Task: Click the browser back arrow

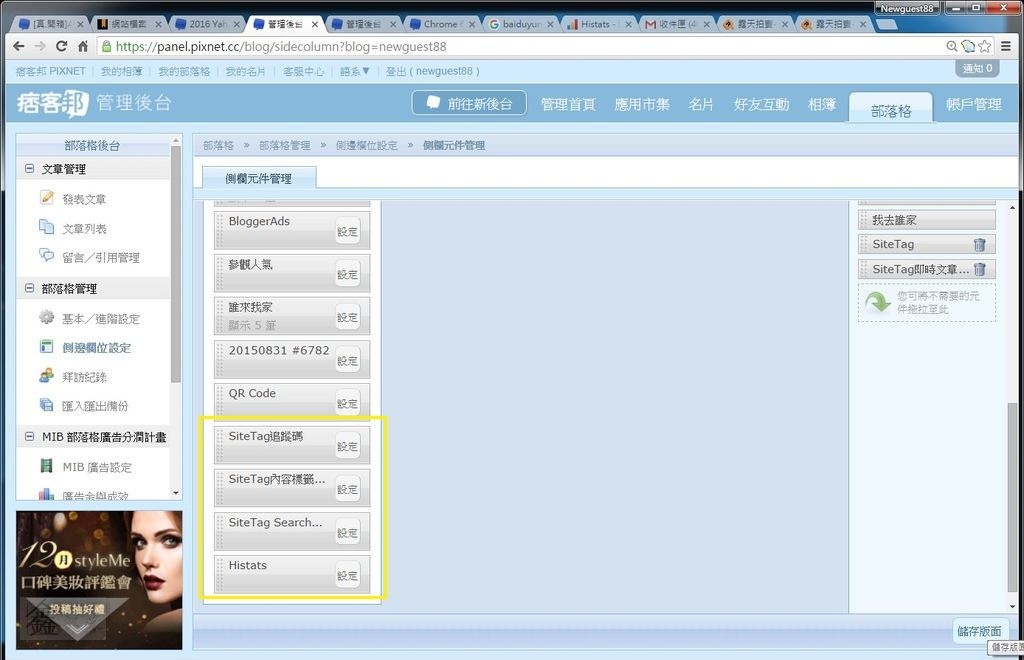Action: tap(18, 46)
